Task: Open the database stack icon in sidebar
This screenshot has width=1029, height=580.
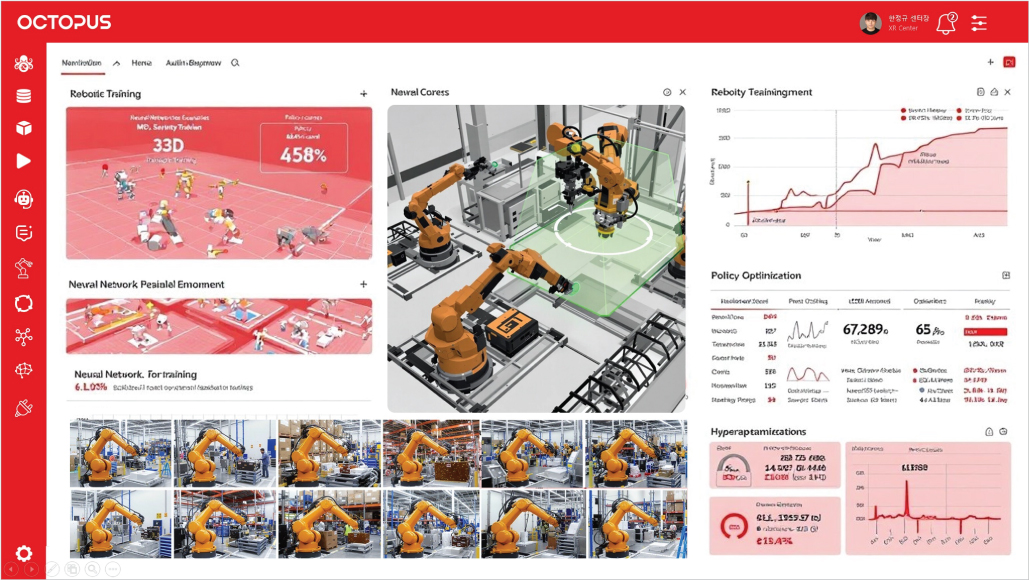Action: point(24,96)
